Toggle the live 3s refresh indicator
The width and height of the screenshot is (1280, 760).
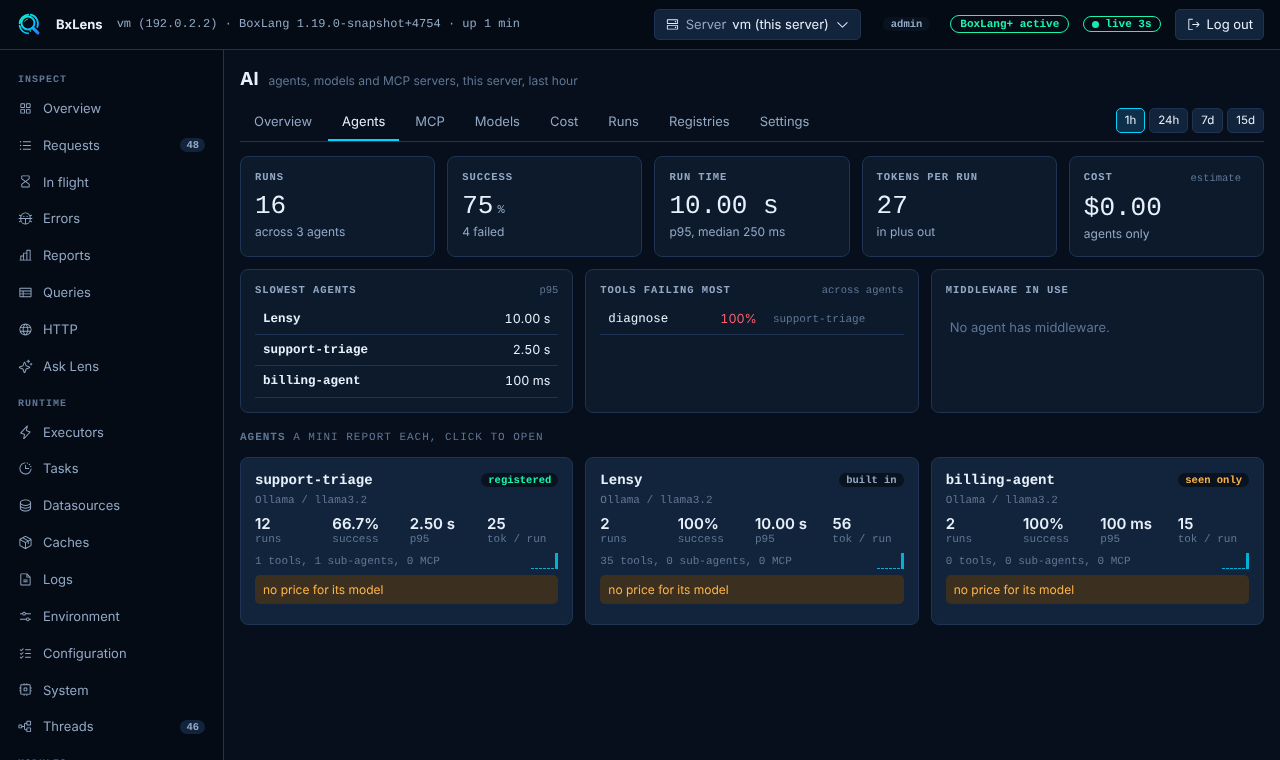tap(1121, 24)
